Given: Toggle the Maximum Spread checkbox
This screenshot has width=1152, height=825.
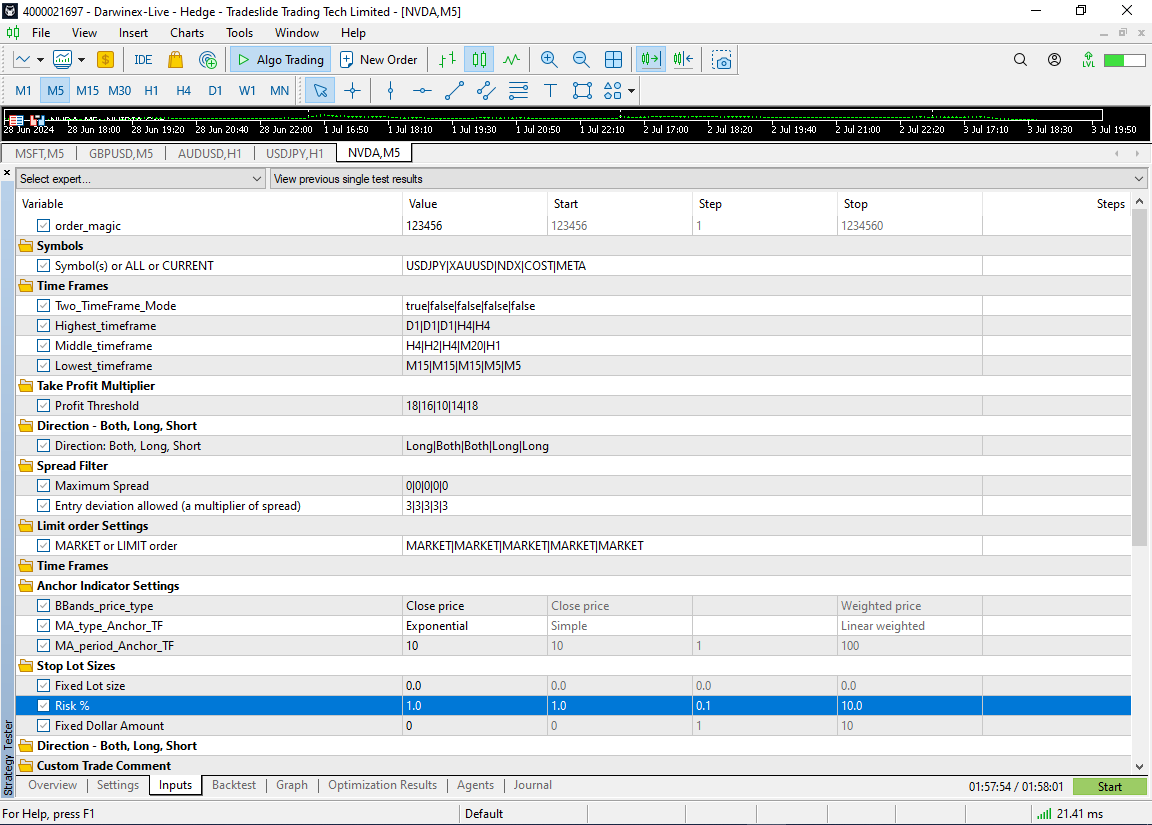Looking at the screenshot, I should pos(43,486).
